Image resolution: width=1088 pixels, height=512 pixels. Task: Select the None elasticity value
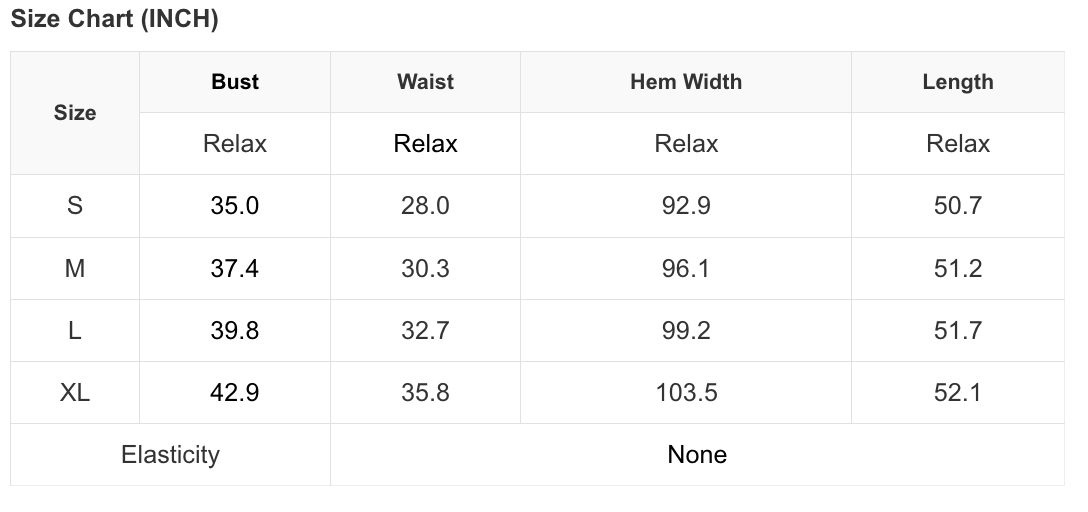pos(697,454)
